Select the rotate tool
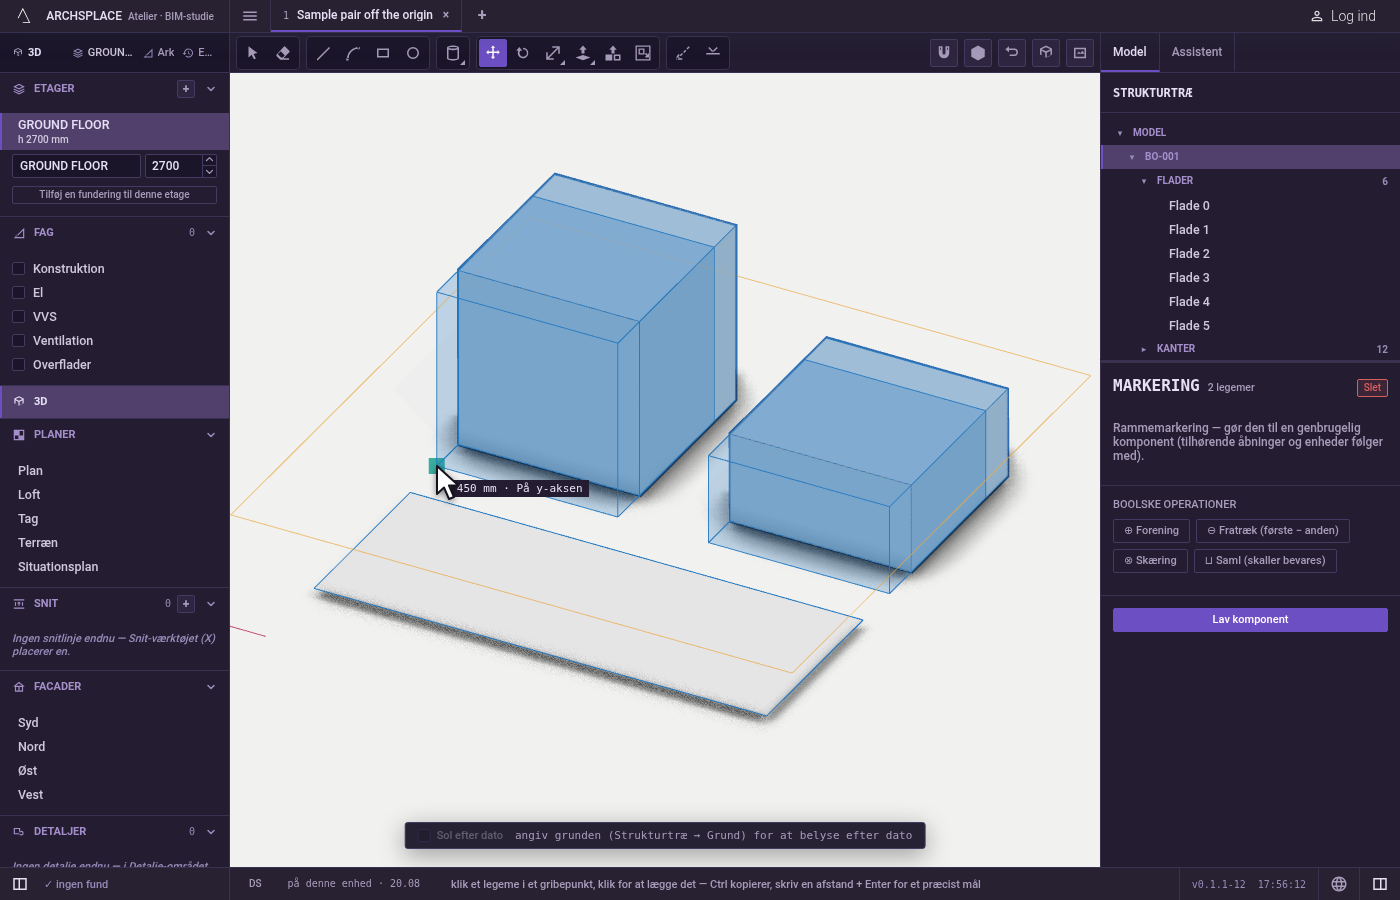Screen dimensions: 1400x900 pyautogui.click(x=523, y=53)
